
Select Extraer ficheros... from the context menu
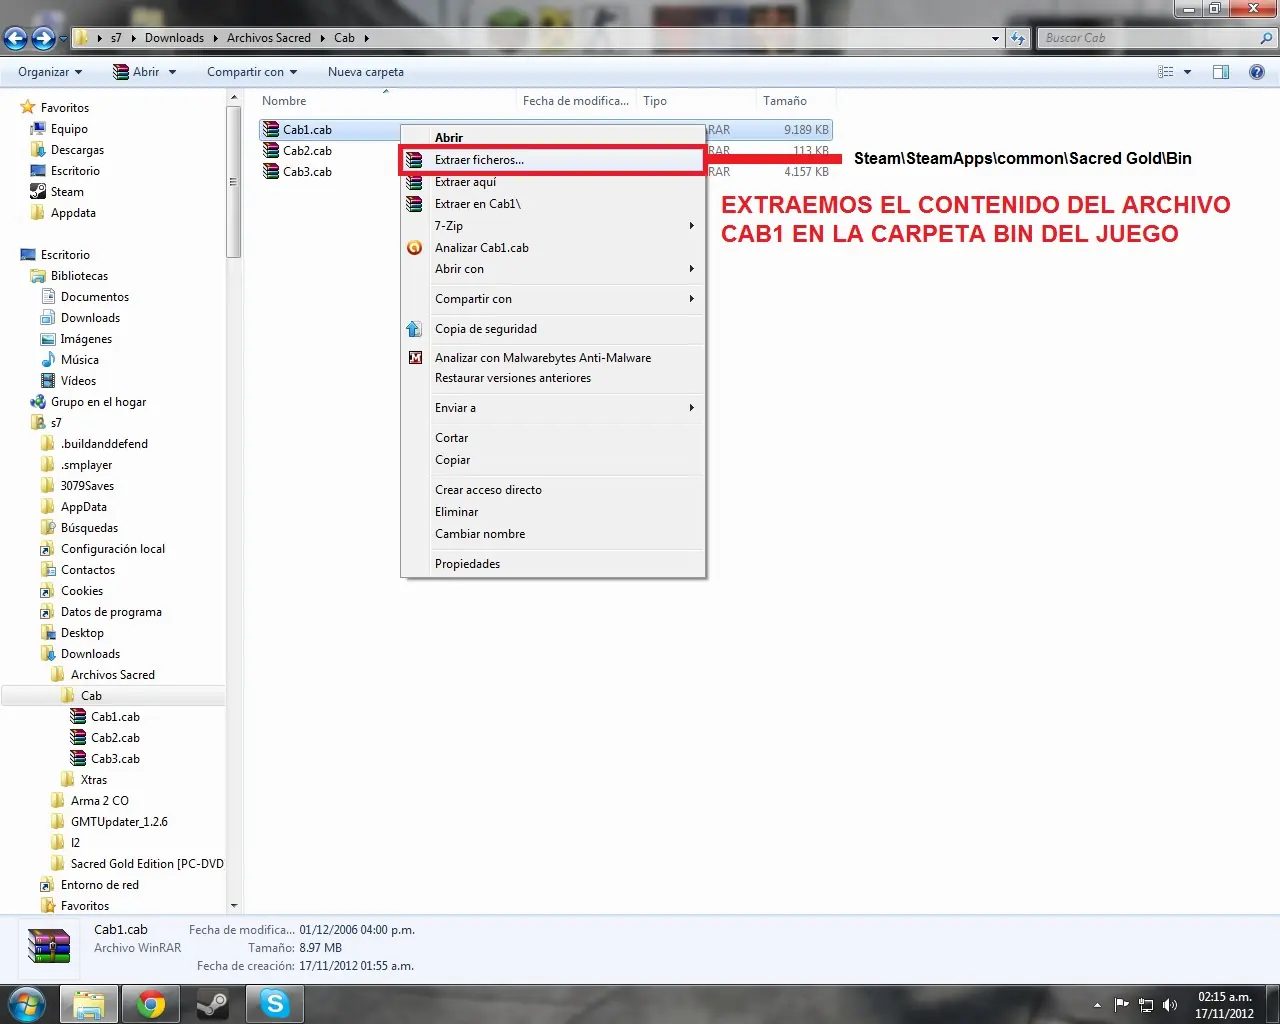tap(553, 160)
